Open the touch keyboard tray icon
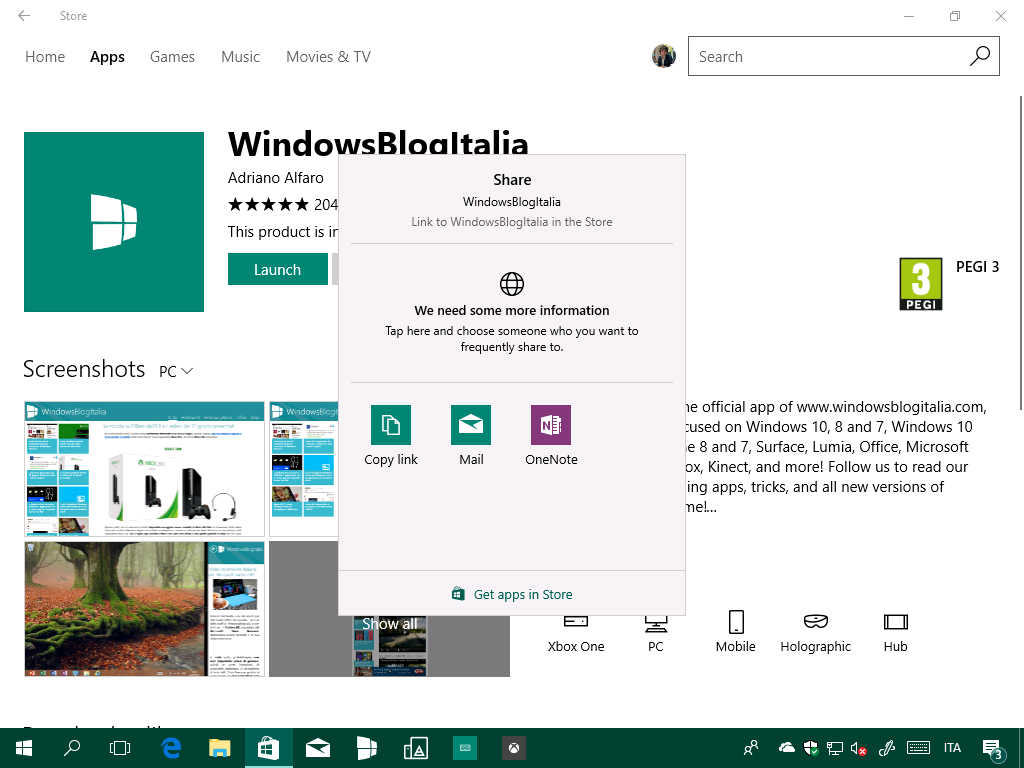The height and width of the screenshot is (768, 1024). pos(918,748)
